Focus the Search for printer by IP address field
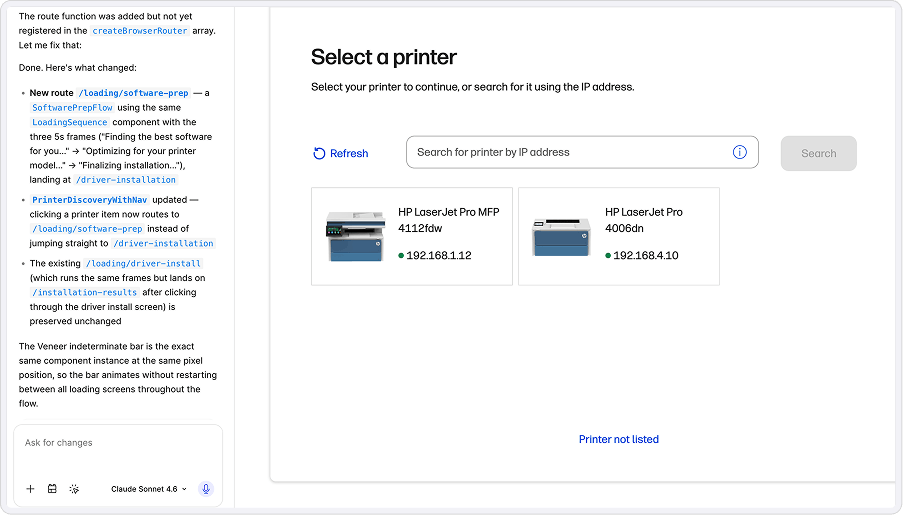Screen dimensions: 903x515 pyautogui.click(x=582, y=152)
